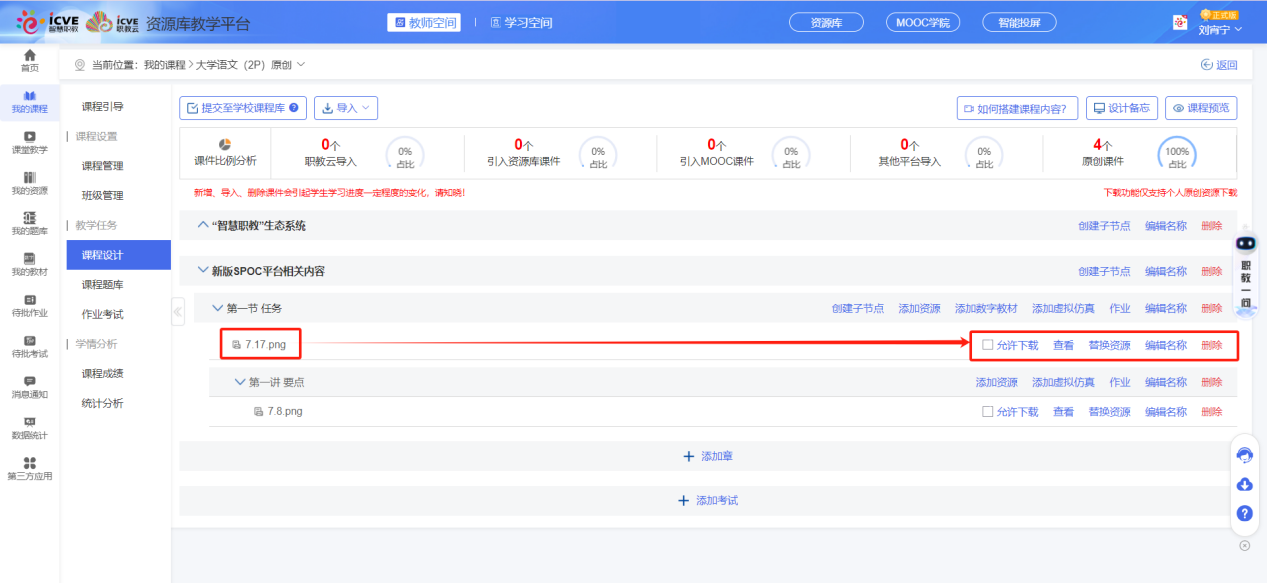This screenshot has width=1267, height=583.
Task: Collapse the 第一讲 要点 node
Action: click(x=239, y=382)
